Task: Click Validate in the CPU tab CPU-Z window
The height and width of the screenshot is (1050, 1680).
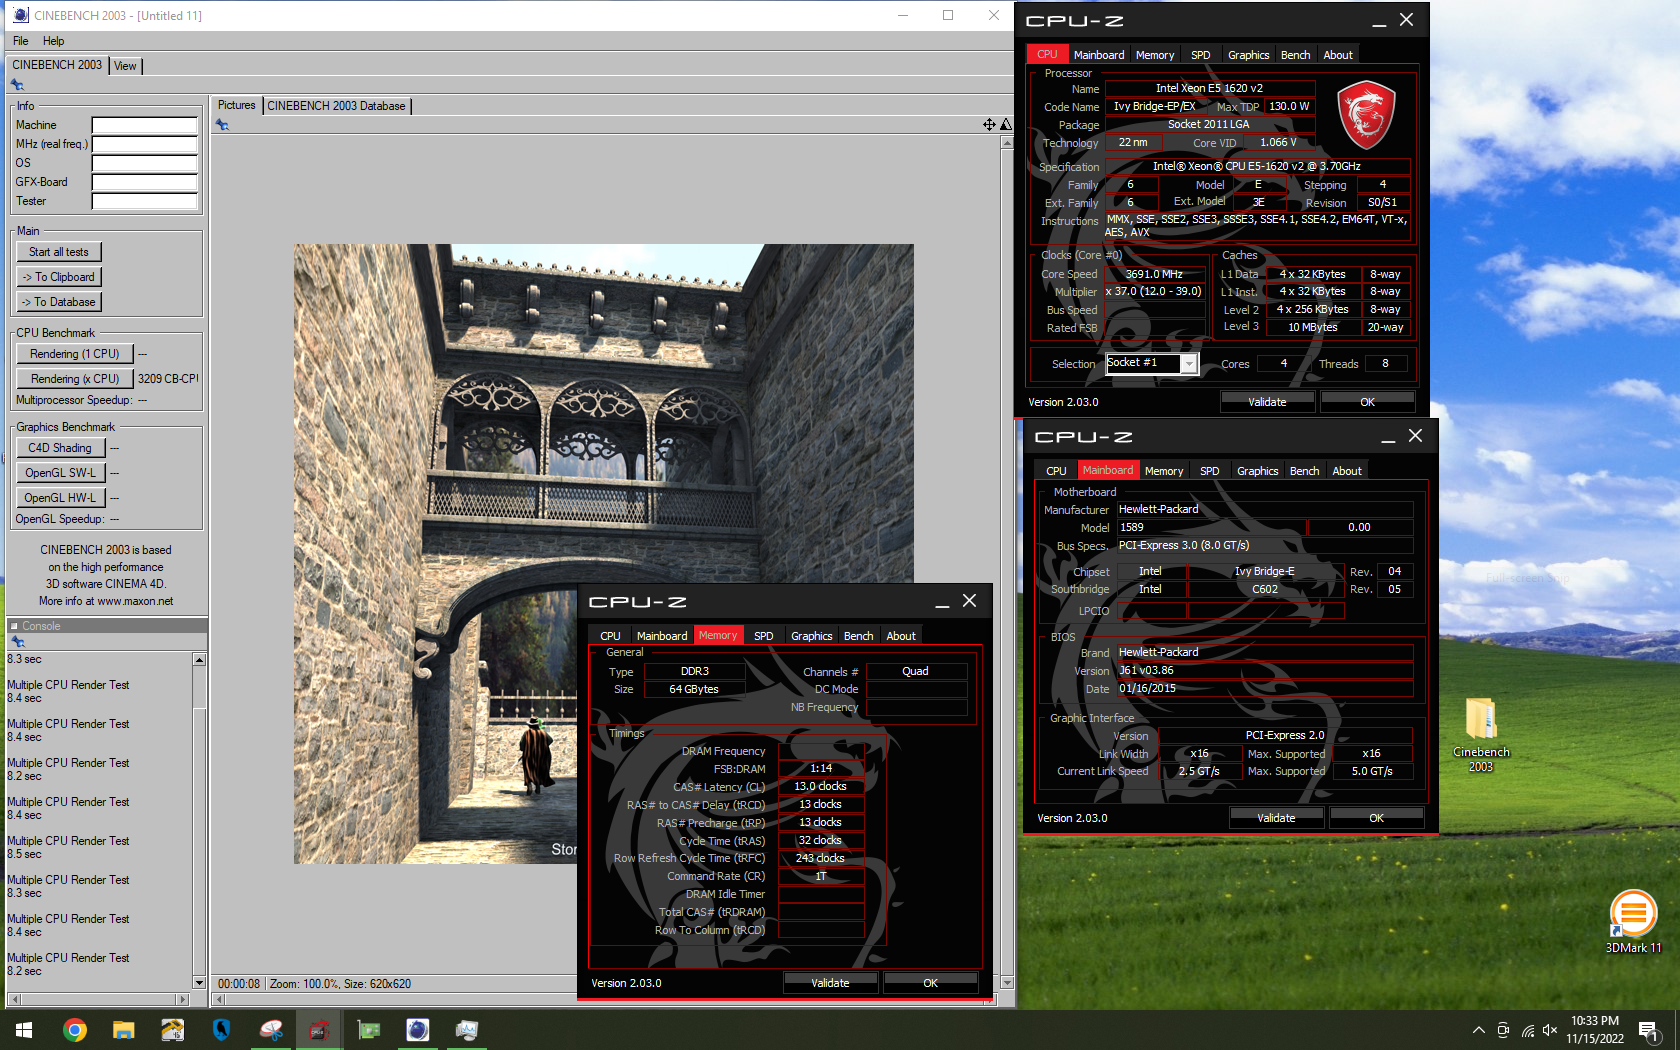Action: click(1267, 402)
